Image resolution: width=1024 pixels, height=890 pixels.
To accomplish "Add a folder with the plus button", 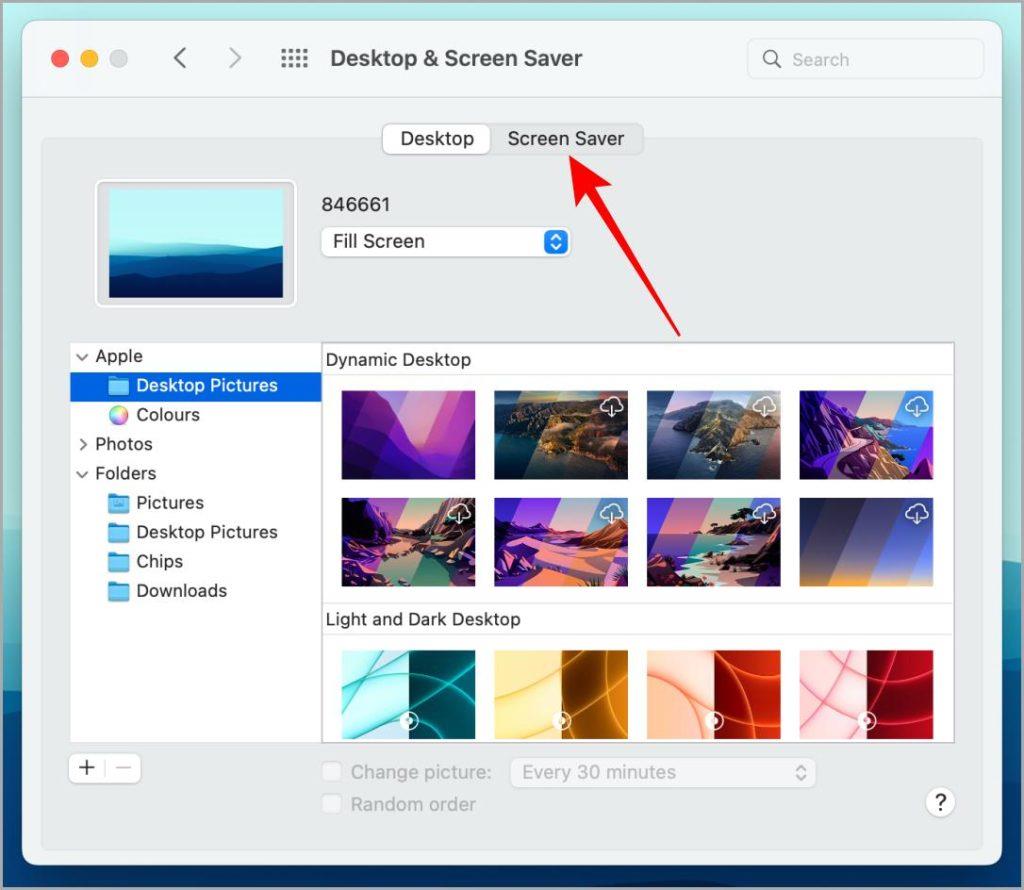I will [x=87, y=768].
